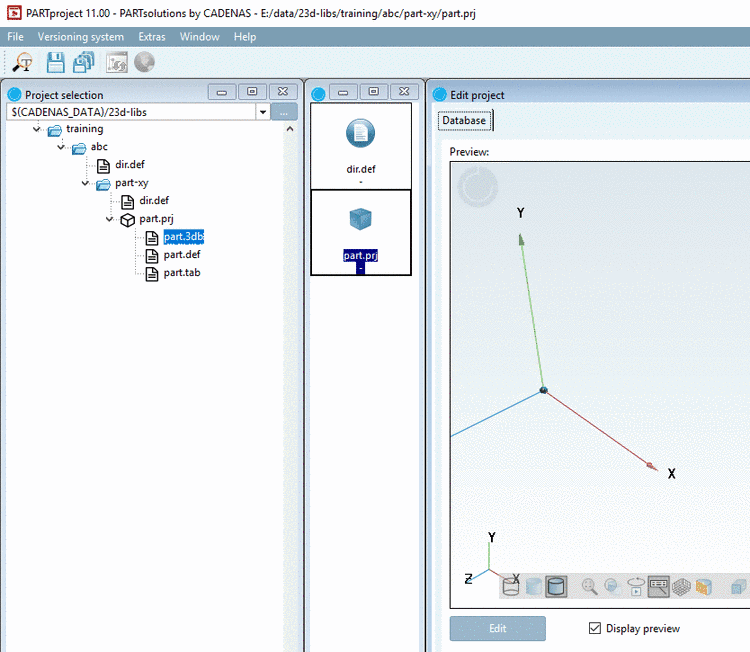This screenshot has height=652, width=750.
Task: Minimize the Project selection panel
Action: pyautogui.click(x=221, y=92)
